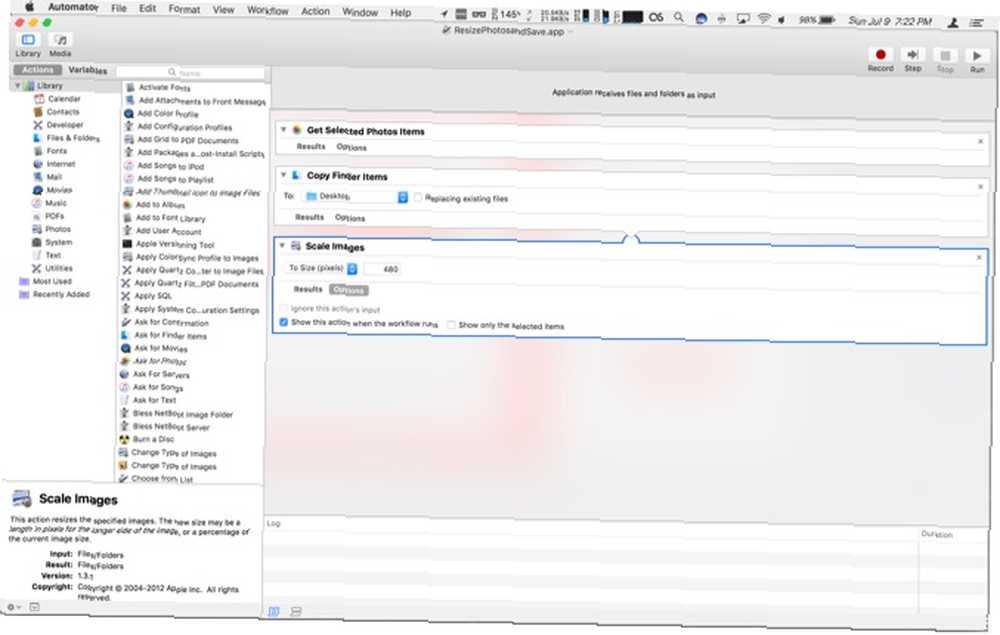1000x635 pixels.
Task: Click the Stop toolbar icon
Action: click(945, 56)
